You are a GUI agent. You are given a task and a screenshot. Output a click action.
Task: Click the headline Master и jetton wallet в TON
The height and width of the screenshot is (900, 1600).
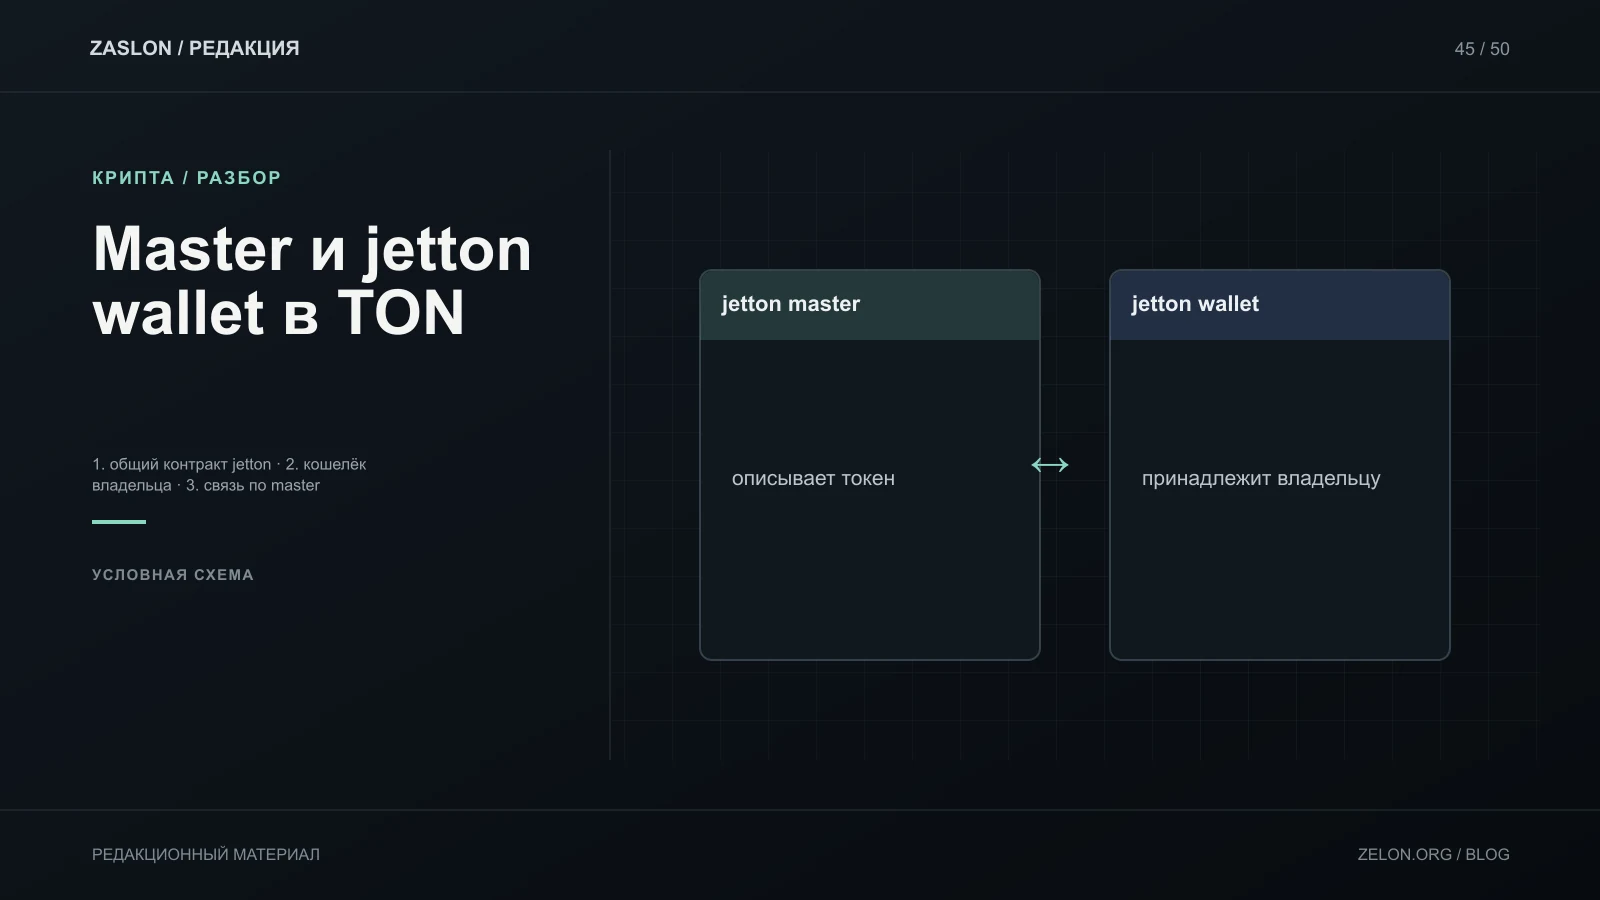tap(312, 280)
